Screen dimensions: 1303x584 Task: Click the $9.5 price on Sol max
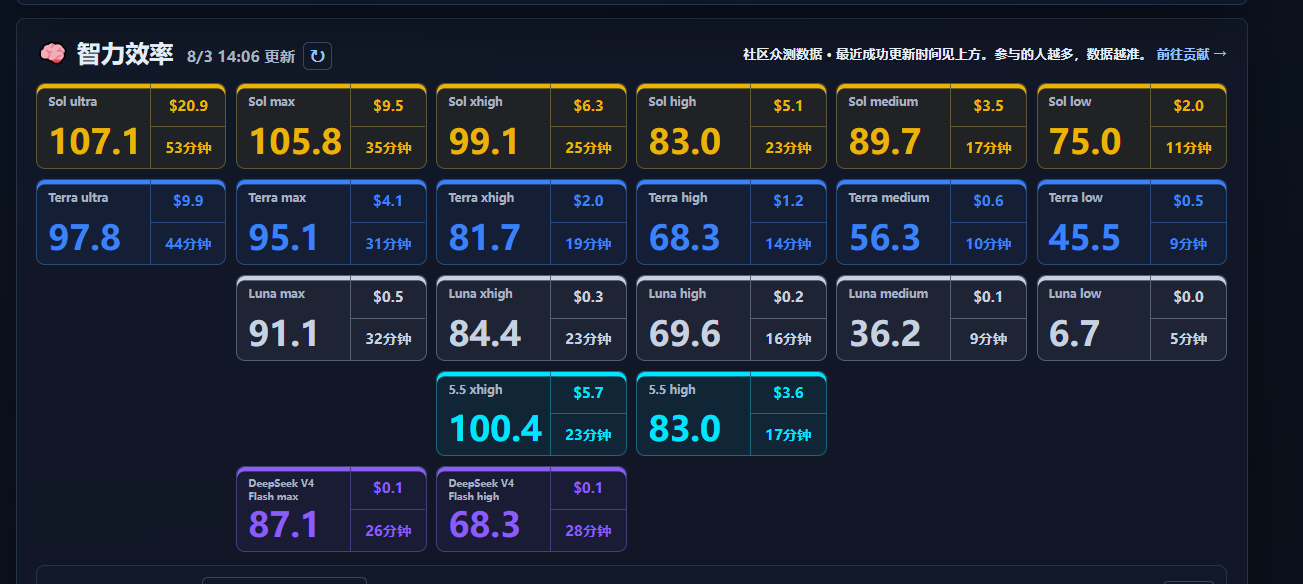click(x=388, y=106)
